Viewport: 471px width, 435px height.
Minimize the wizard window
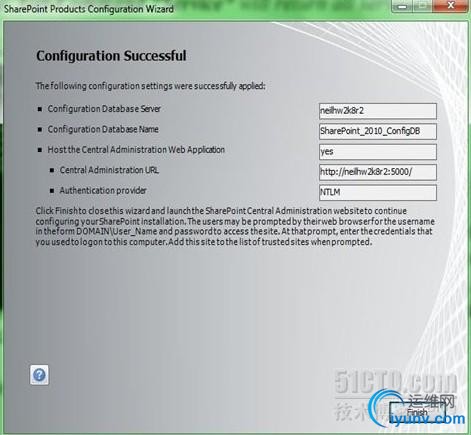(x=403, y=6)
